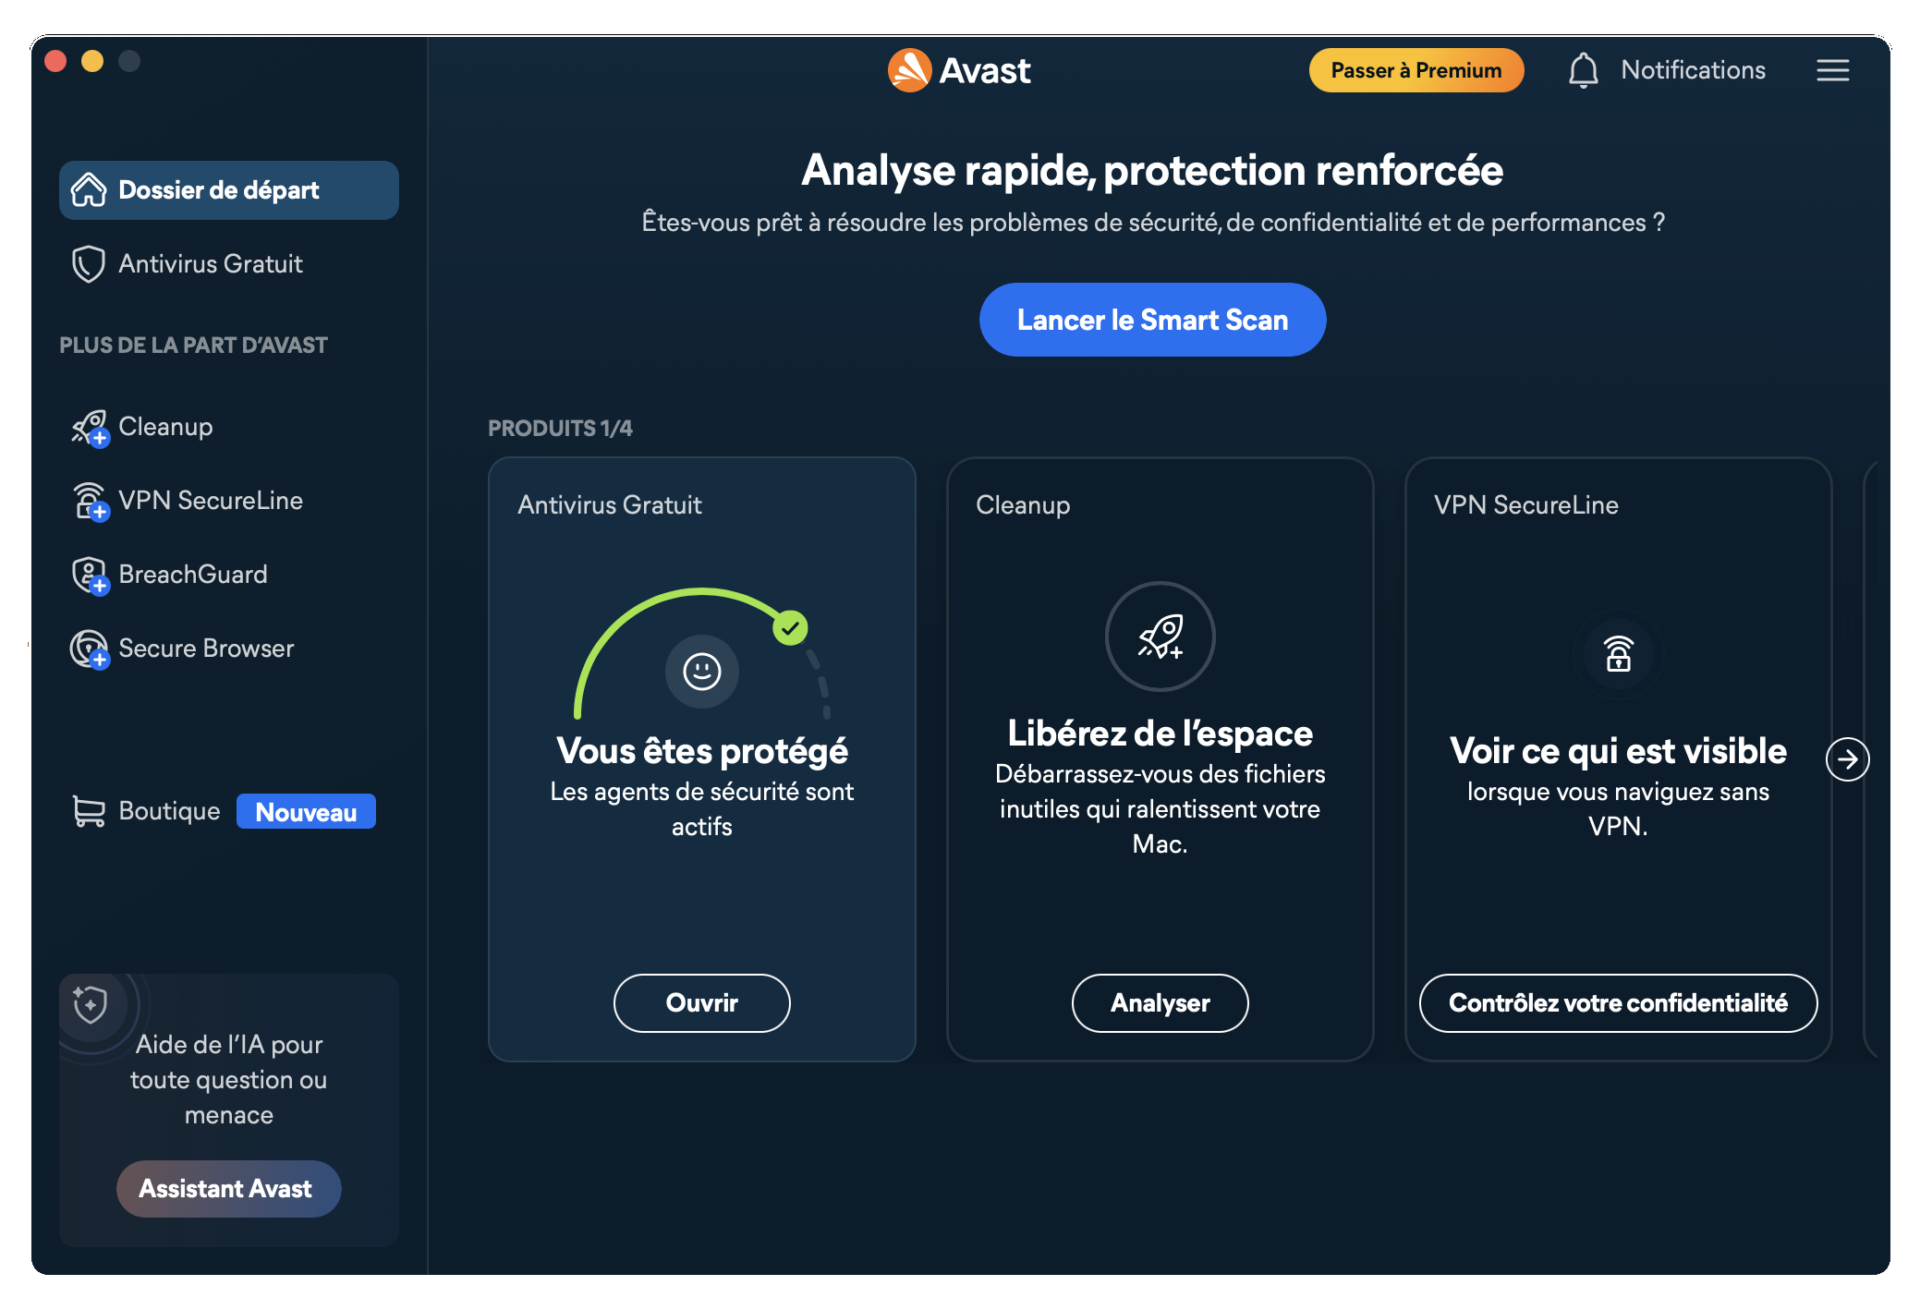Open the Assistant Avast button
The height and width of the screenshot is (1310, 1920).
(228, 1189)
